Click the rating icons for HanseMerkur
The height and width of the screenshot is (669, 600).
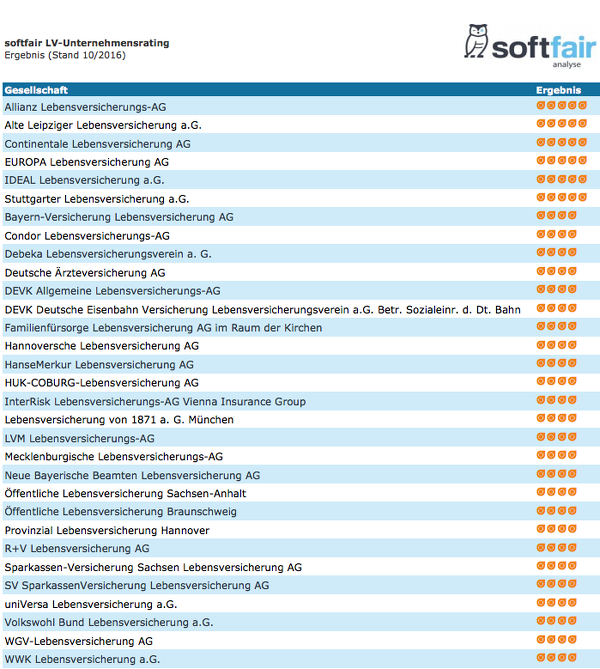[x=556, y=363]
